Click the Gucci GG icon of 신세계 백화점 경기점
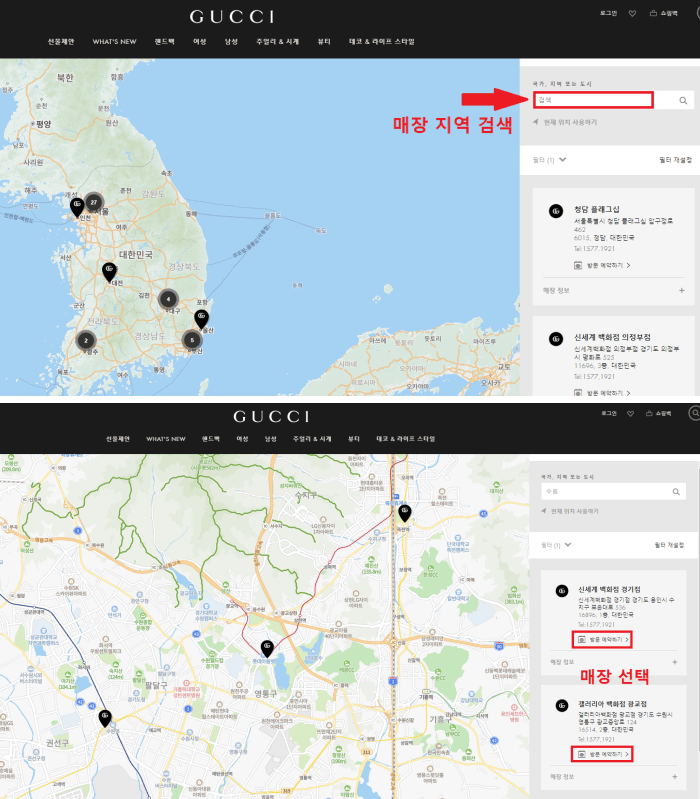Viewport: 700px width, 799px height. click(562, 591)
